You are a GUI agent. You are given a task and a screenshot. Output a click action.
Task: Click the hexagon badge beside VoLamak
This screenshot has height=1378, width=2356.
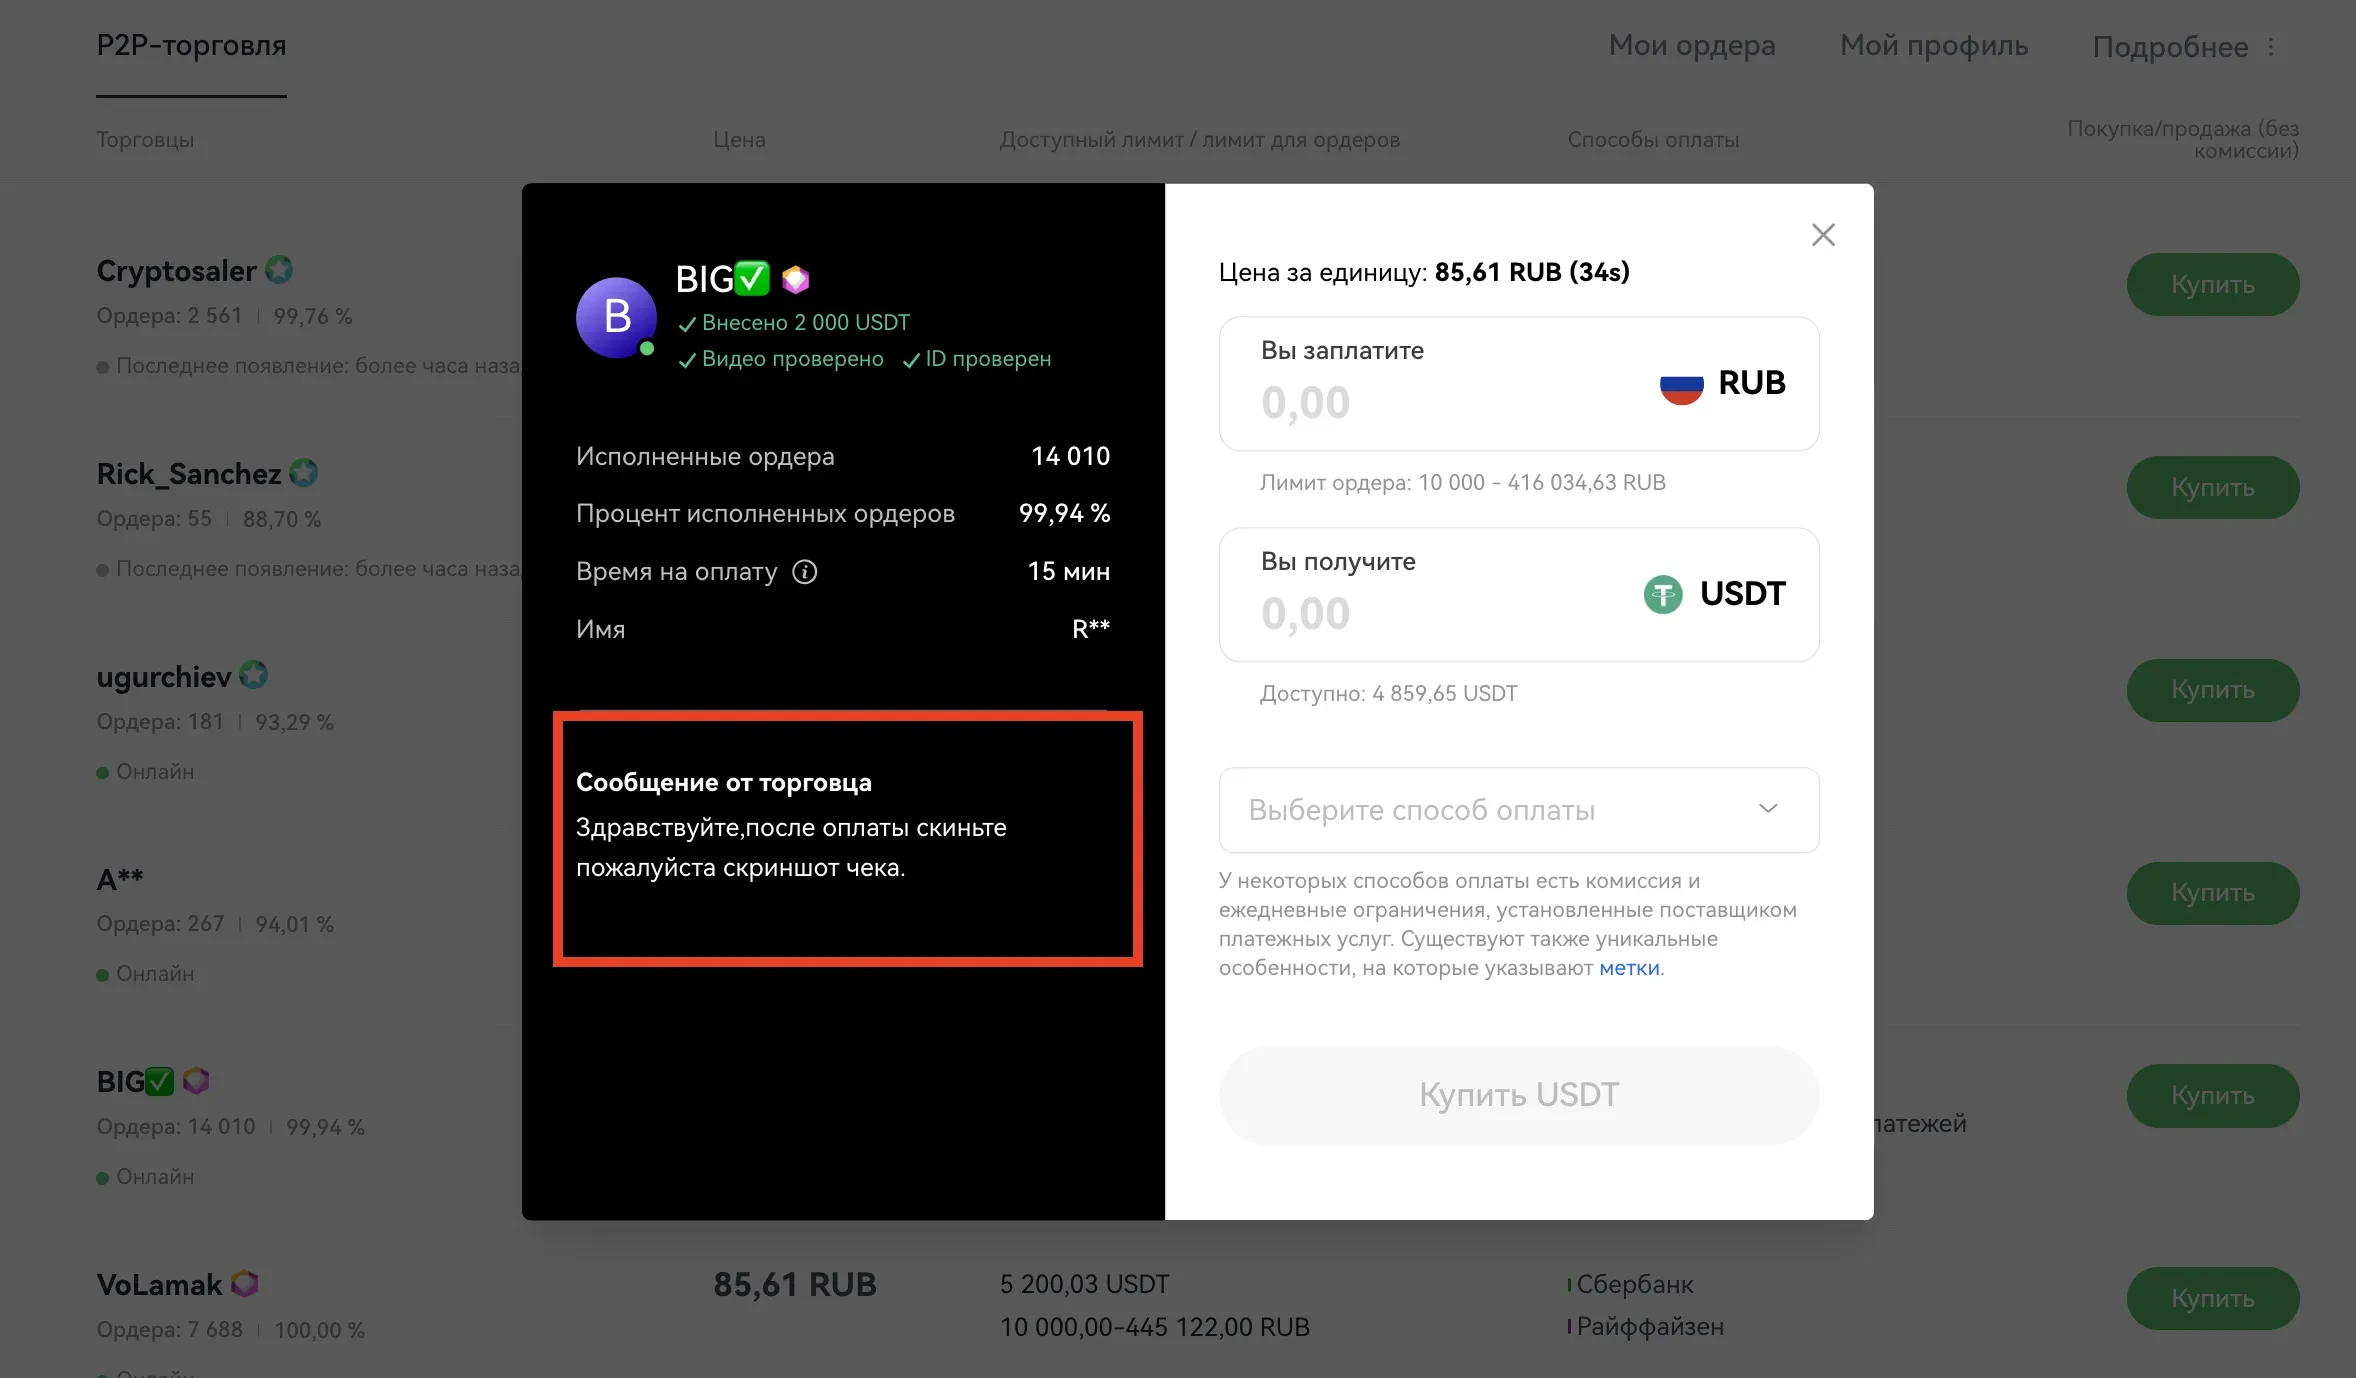click(245, 1283)
